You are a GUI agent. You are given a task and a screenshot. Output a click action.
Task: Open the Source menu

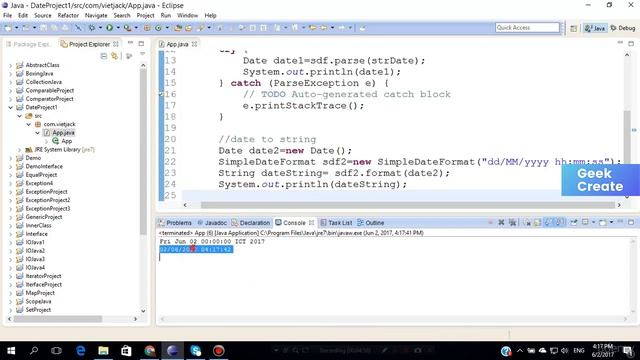coord(43,16)
